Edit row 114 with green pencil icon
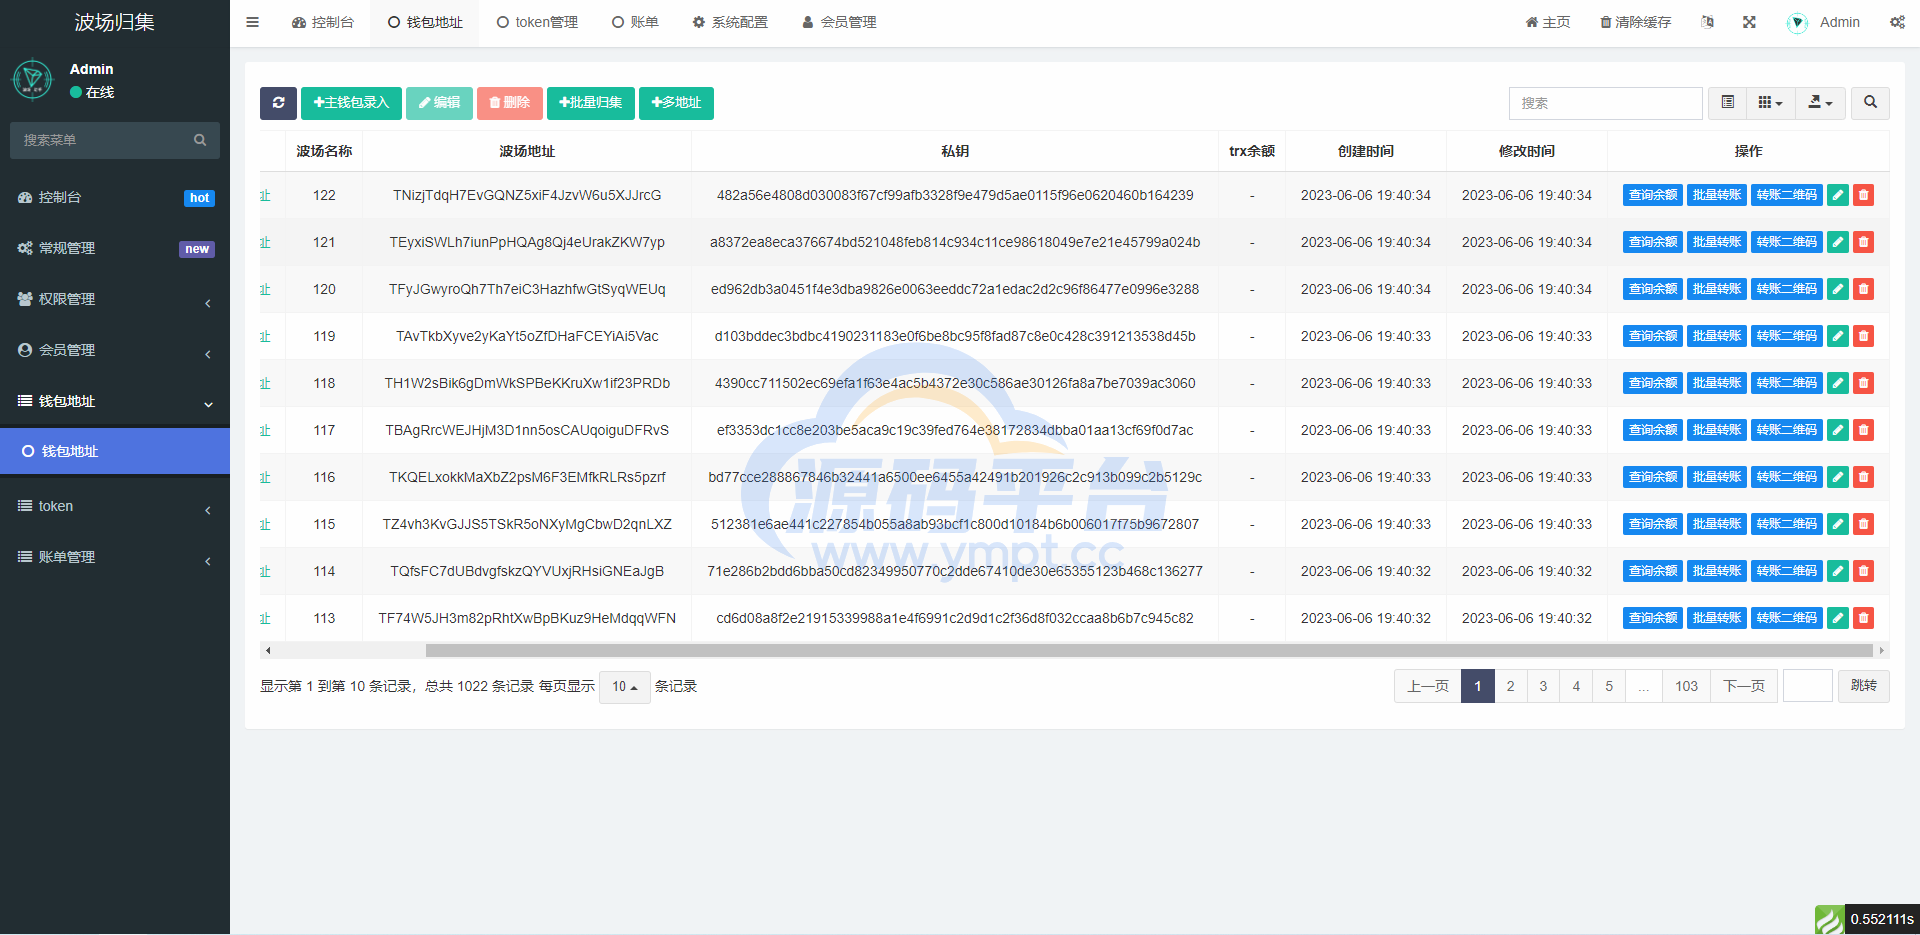The width and height of the screenshot is (1920, 935). 1838,571
